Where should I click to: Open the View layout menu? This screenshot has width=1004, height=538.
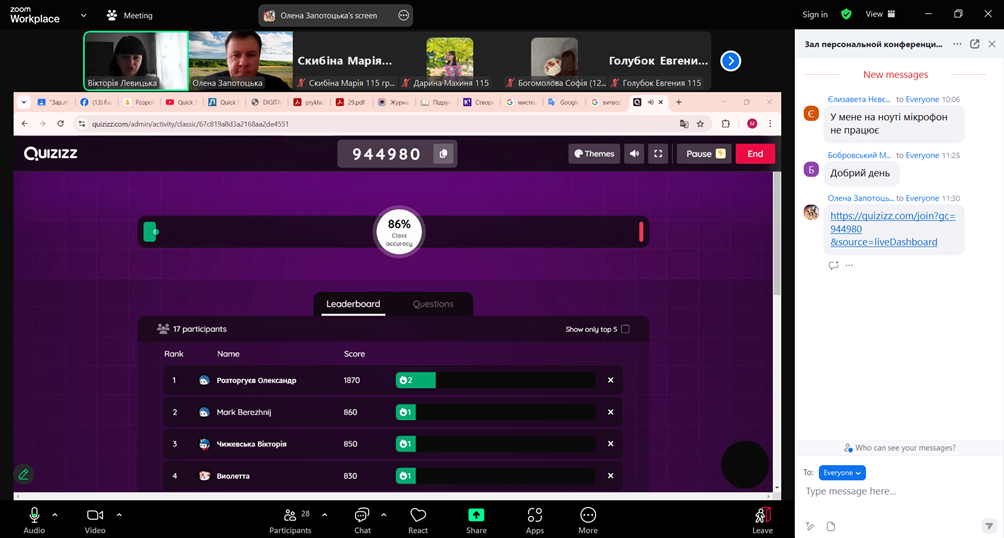click(880, 14)
